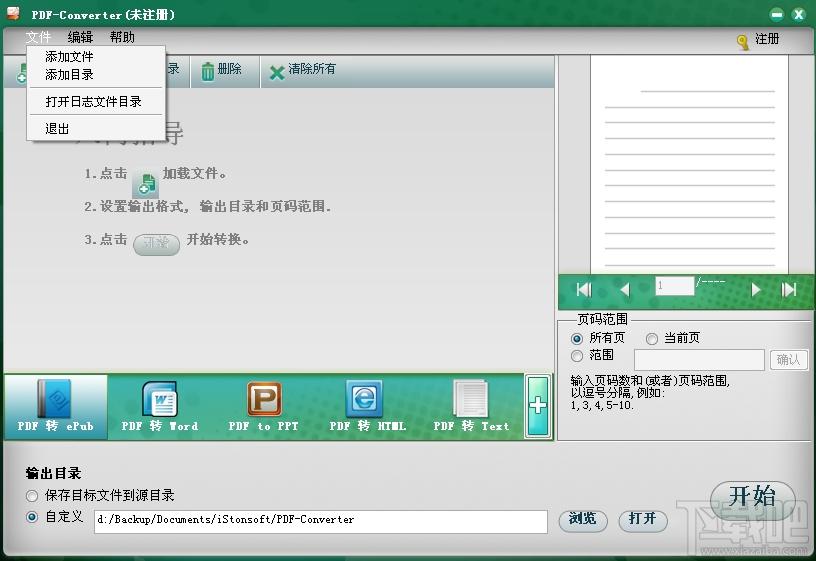Click the document preview page
Screen dimensions: 816x561
click(x=689, y=163)
